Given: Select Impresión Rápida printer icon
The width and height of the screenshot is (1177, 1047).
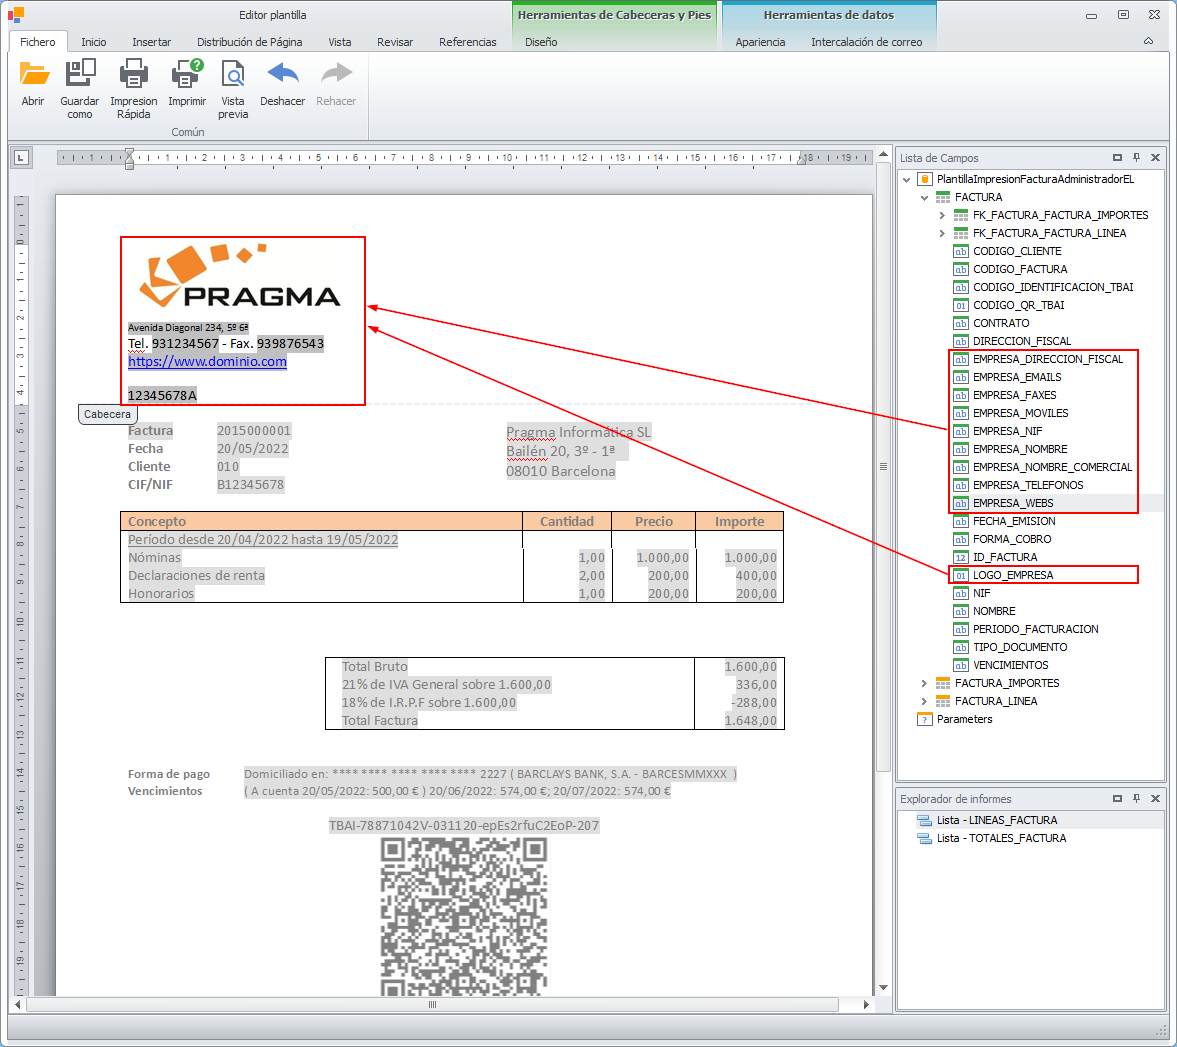Looking at the screenshot, I should click(x=133, y=75).
